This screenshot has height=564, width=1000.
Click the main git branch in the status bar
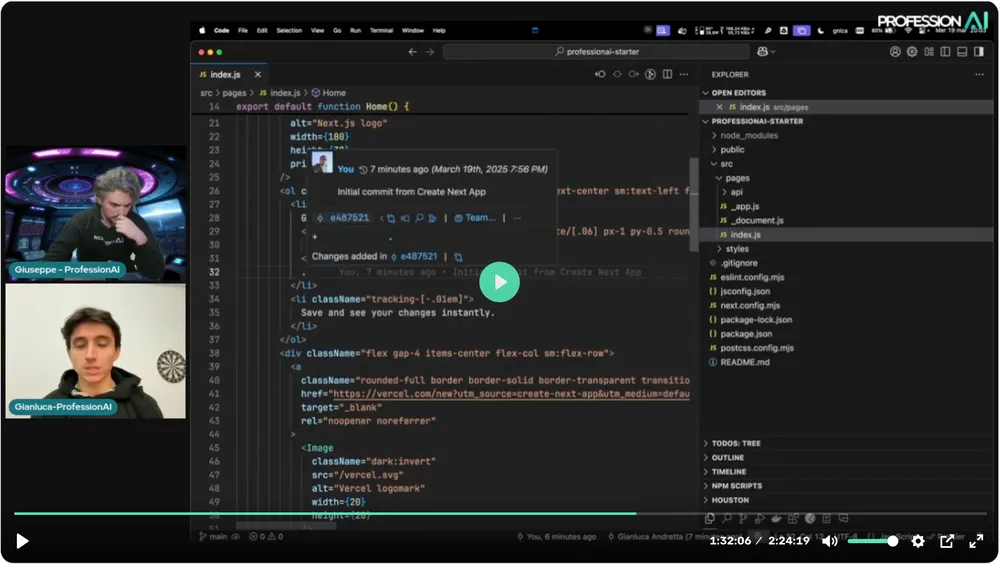click(x=214, y=537)
